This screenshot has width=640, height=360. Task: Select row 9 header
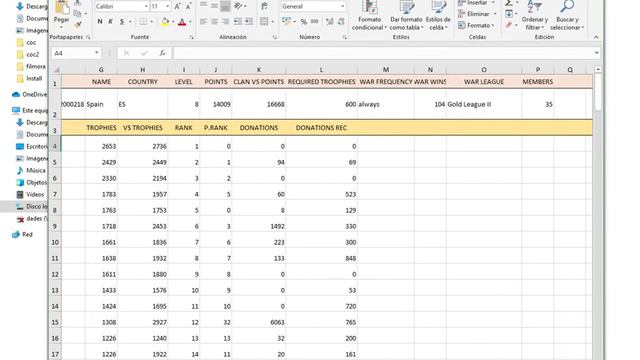point(55,226)
